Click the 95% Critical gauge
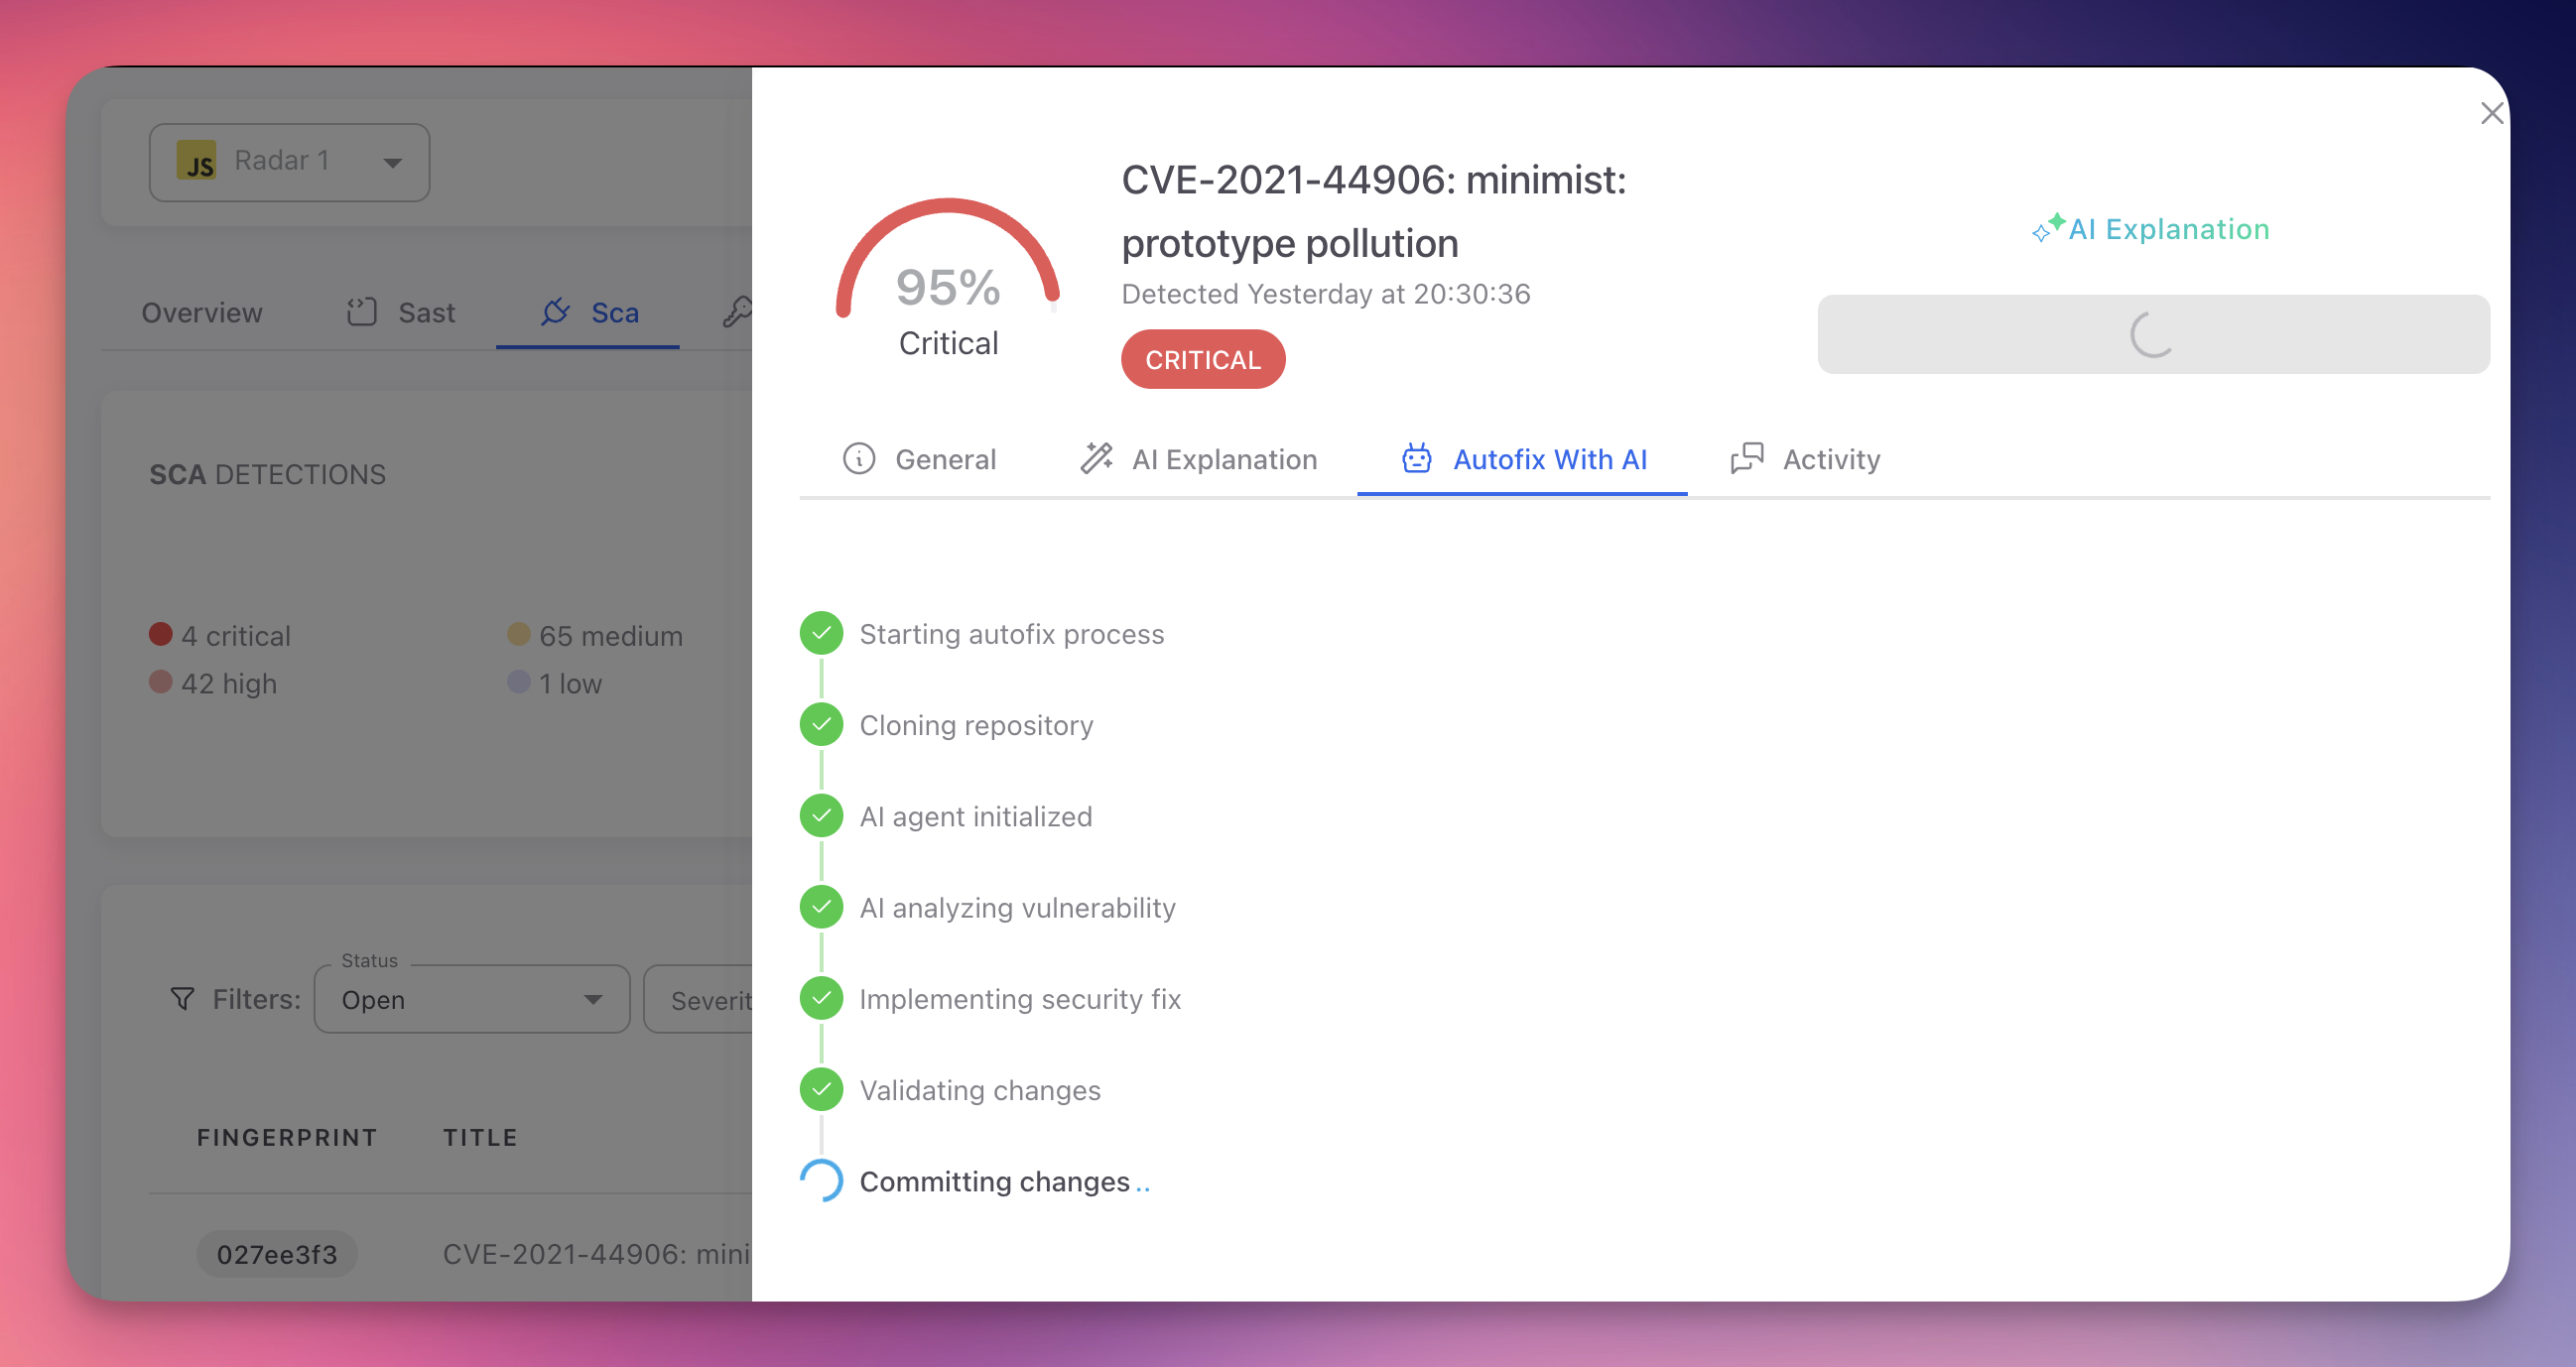 pos(948,290)
